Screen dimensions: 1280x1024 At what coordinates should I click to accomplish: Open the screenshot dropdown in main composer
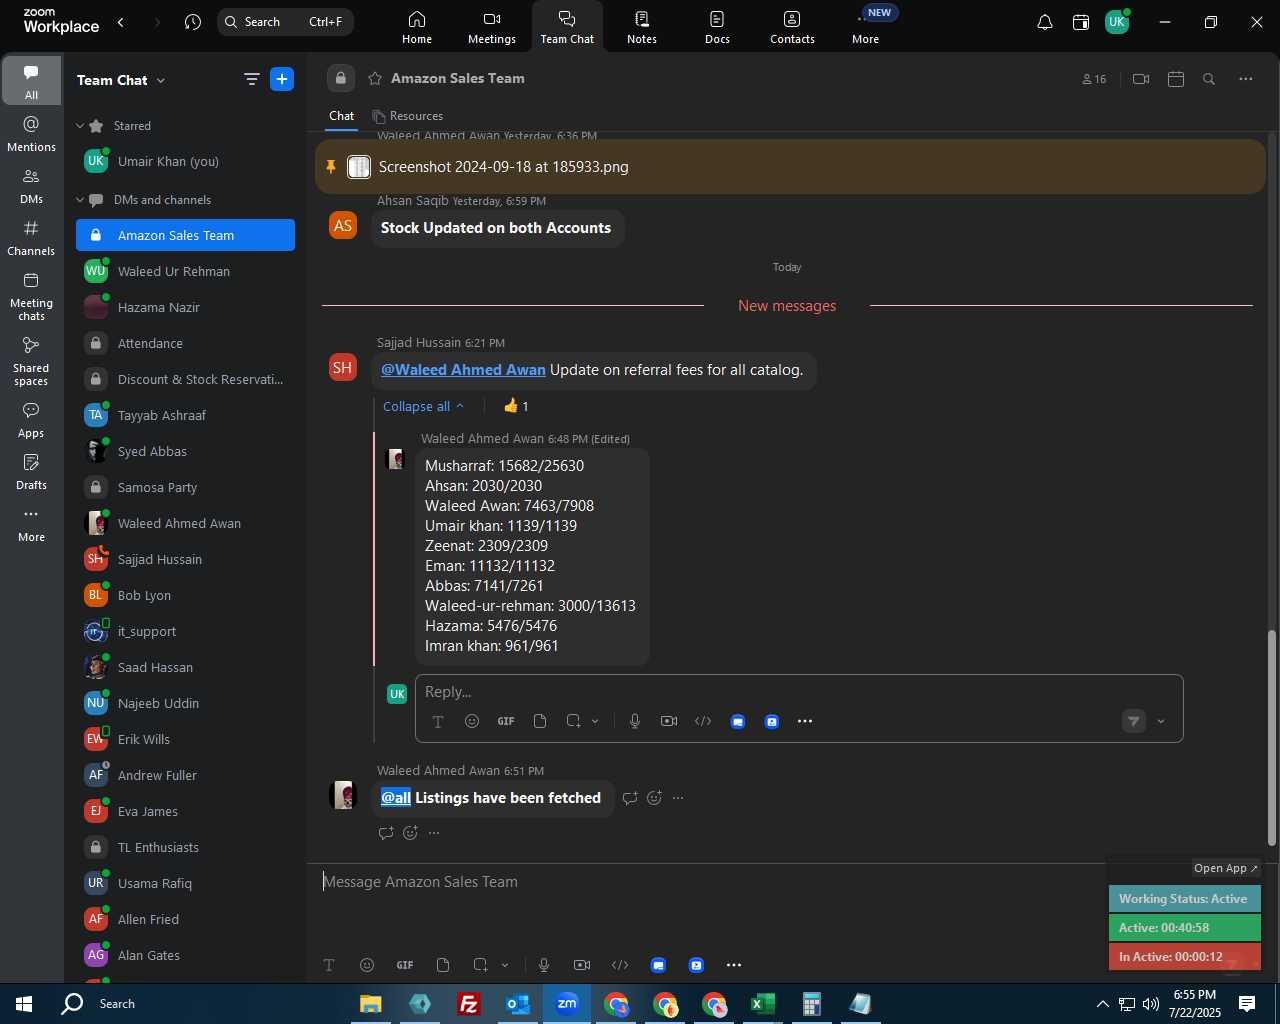(505, 965)
